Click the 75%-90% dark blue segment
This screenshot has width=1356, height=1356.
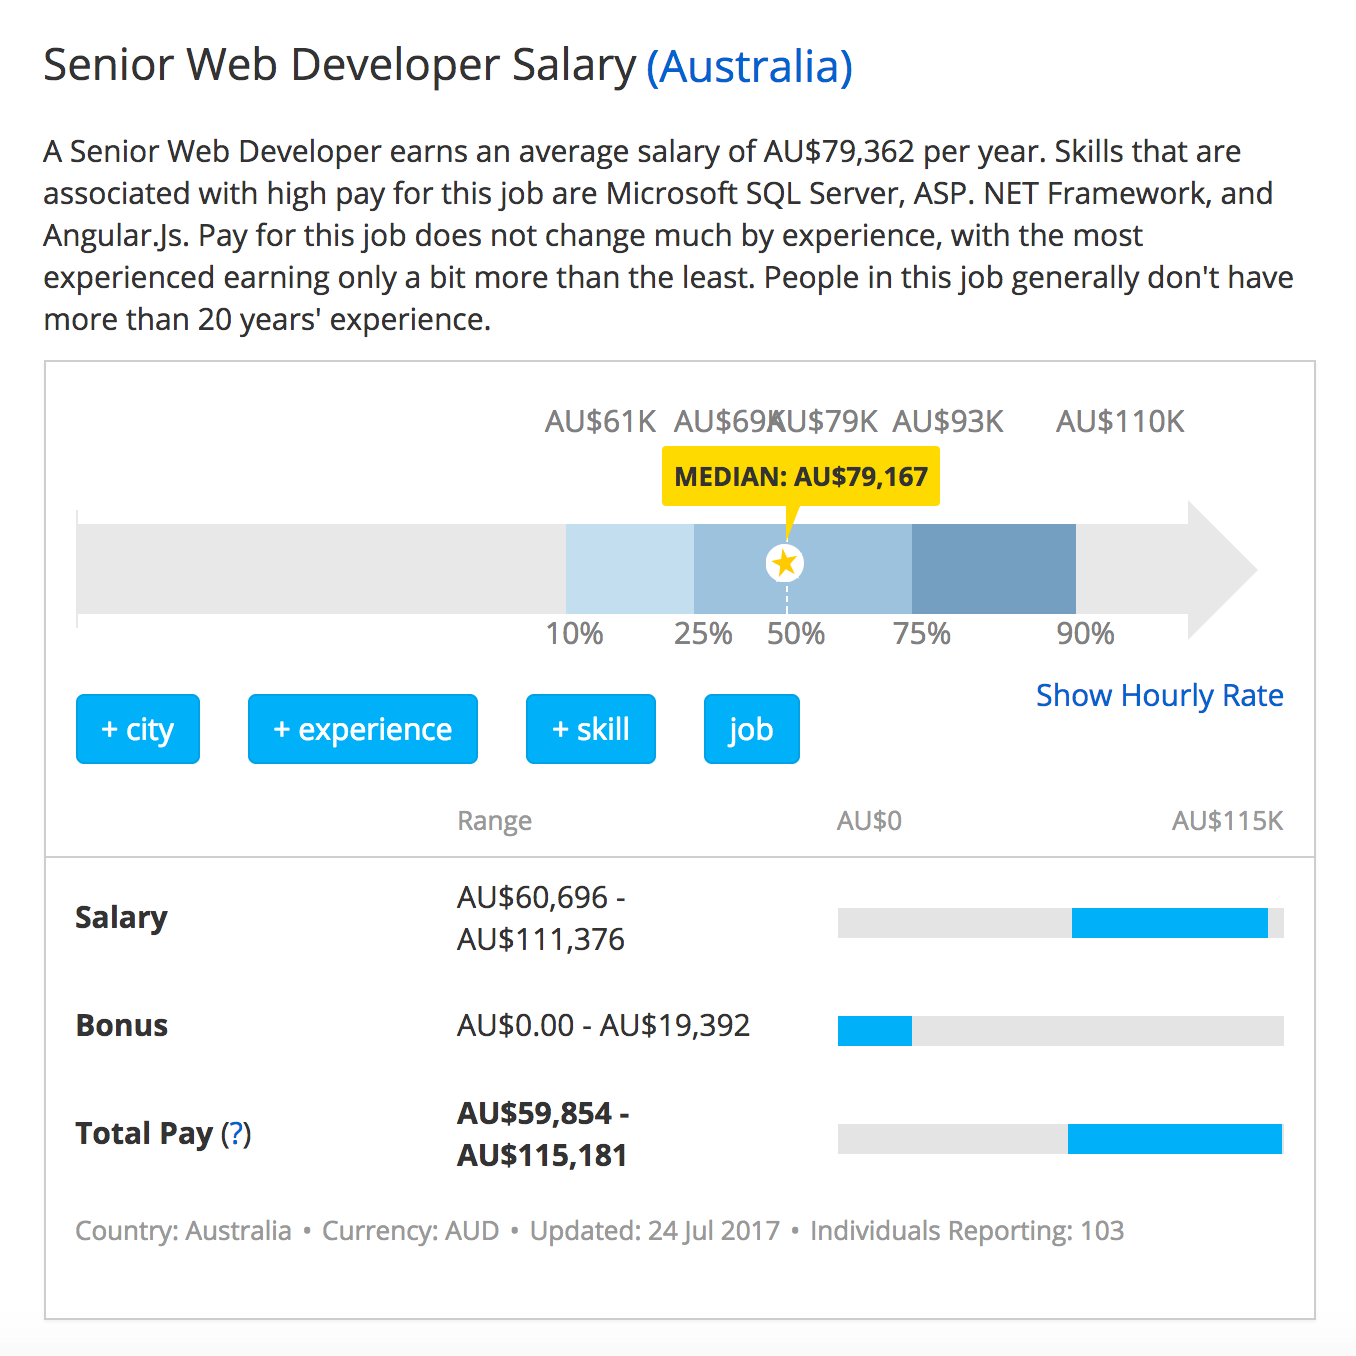tap(993, 568)
